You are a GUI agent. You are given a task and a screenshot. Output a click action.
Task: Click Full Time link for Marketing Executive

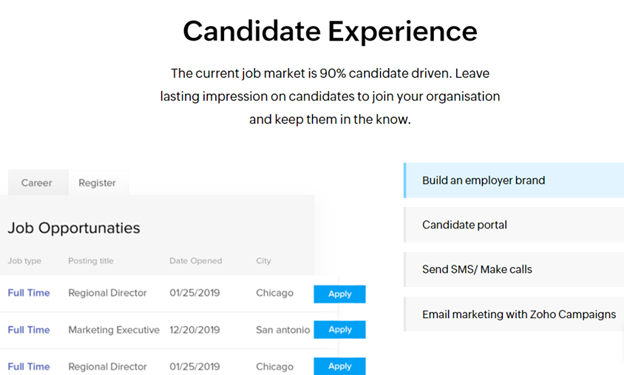(29, 330)
